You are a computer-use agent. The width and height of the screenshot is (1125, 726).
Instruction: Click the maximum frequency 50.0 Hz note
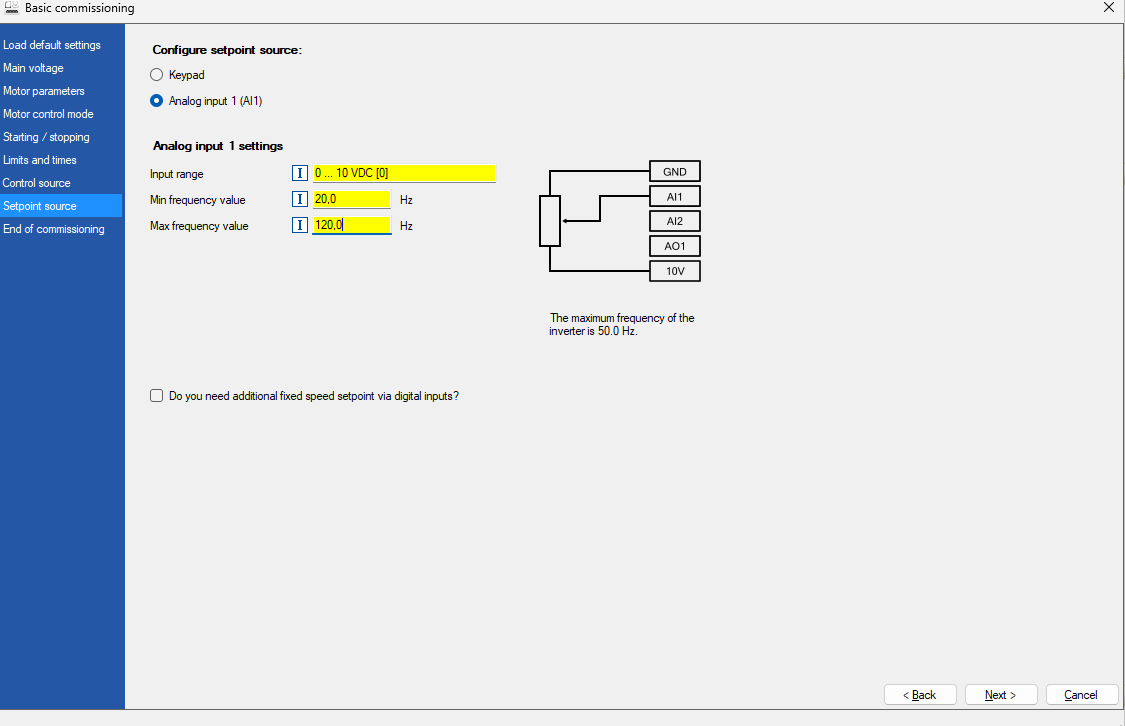tap(621, 324)
